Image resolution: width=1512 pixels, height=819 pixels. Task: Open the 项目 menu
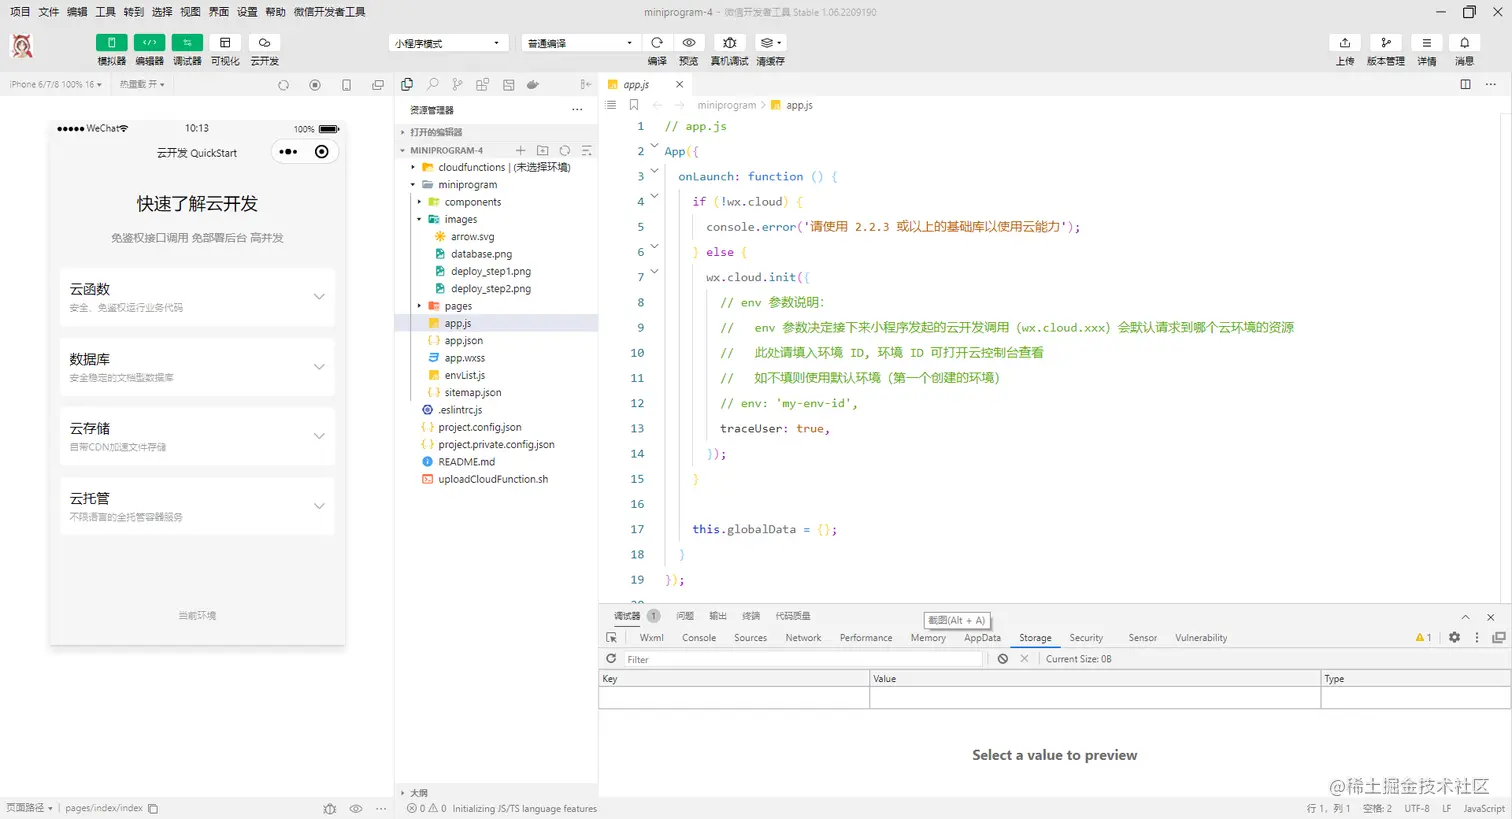(x=20, y=12)
